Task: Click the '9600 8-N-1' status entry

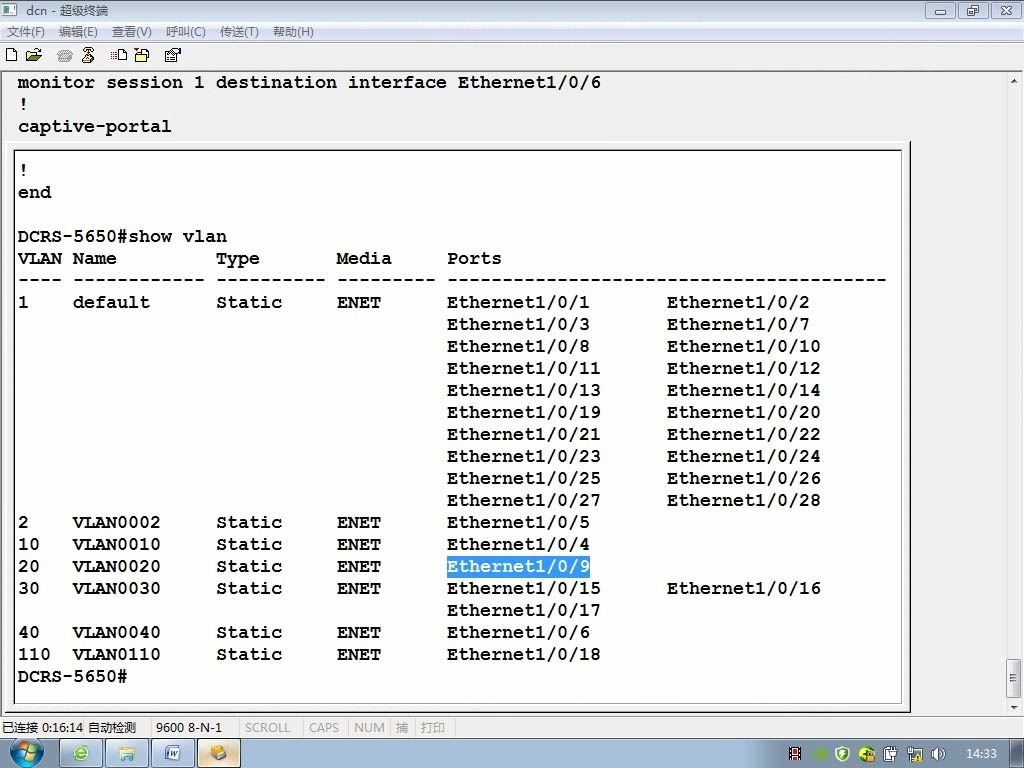Action: point(189,728)
